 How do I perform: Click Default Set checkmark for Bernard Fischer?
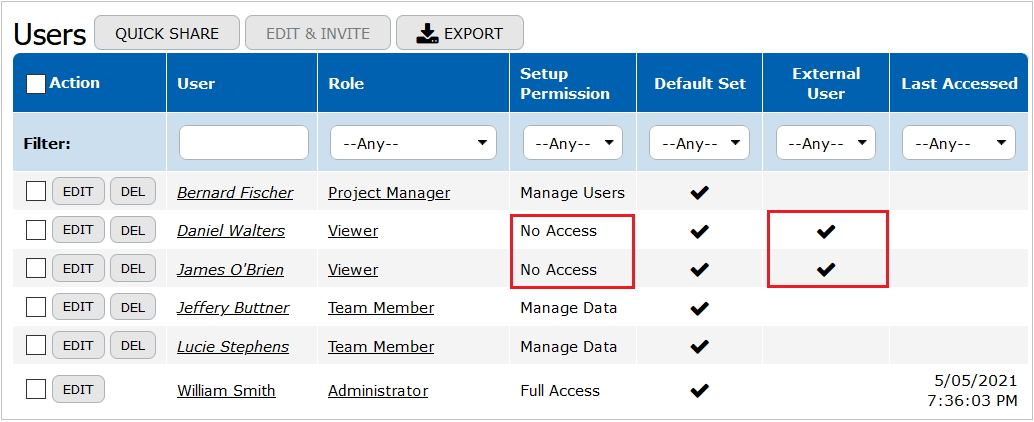699,193
